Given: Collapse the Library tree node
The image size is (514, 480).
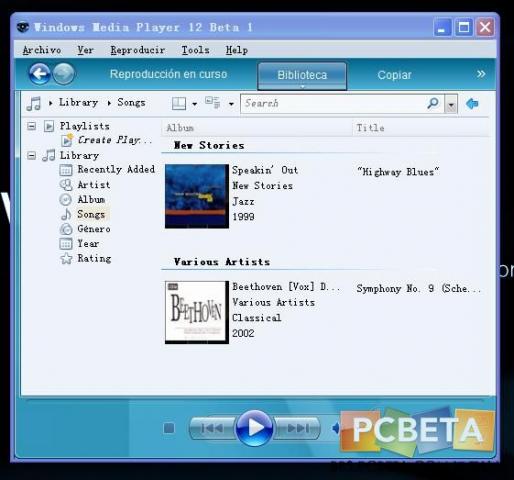Looking at the screenshot, I should (x=32, y=155).
